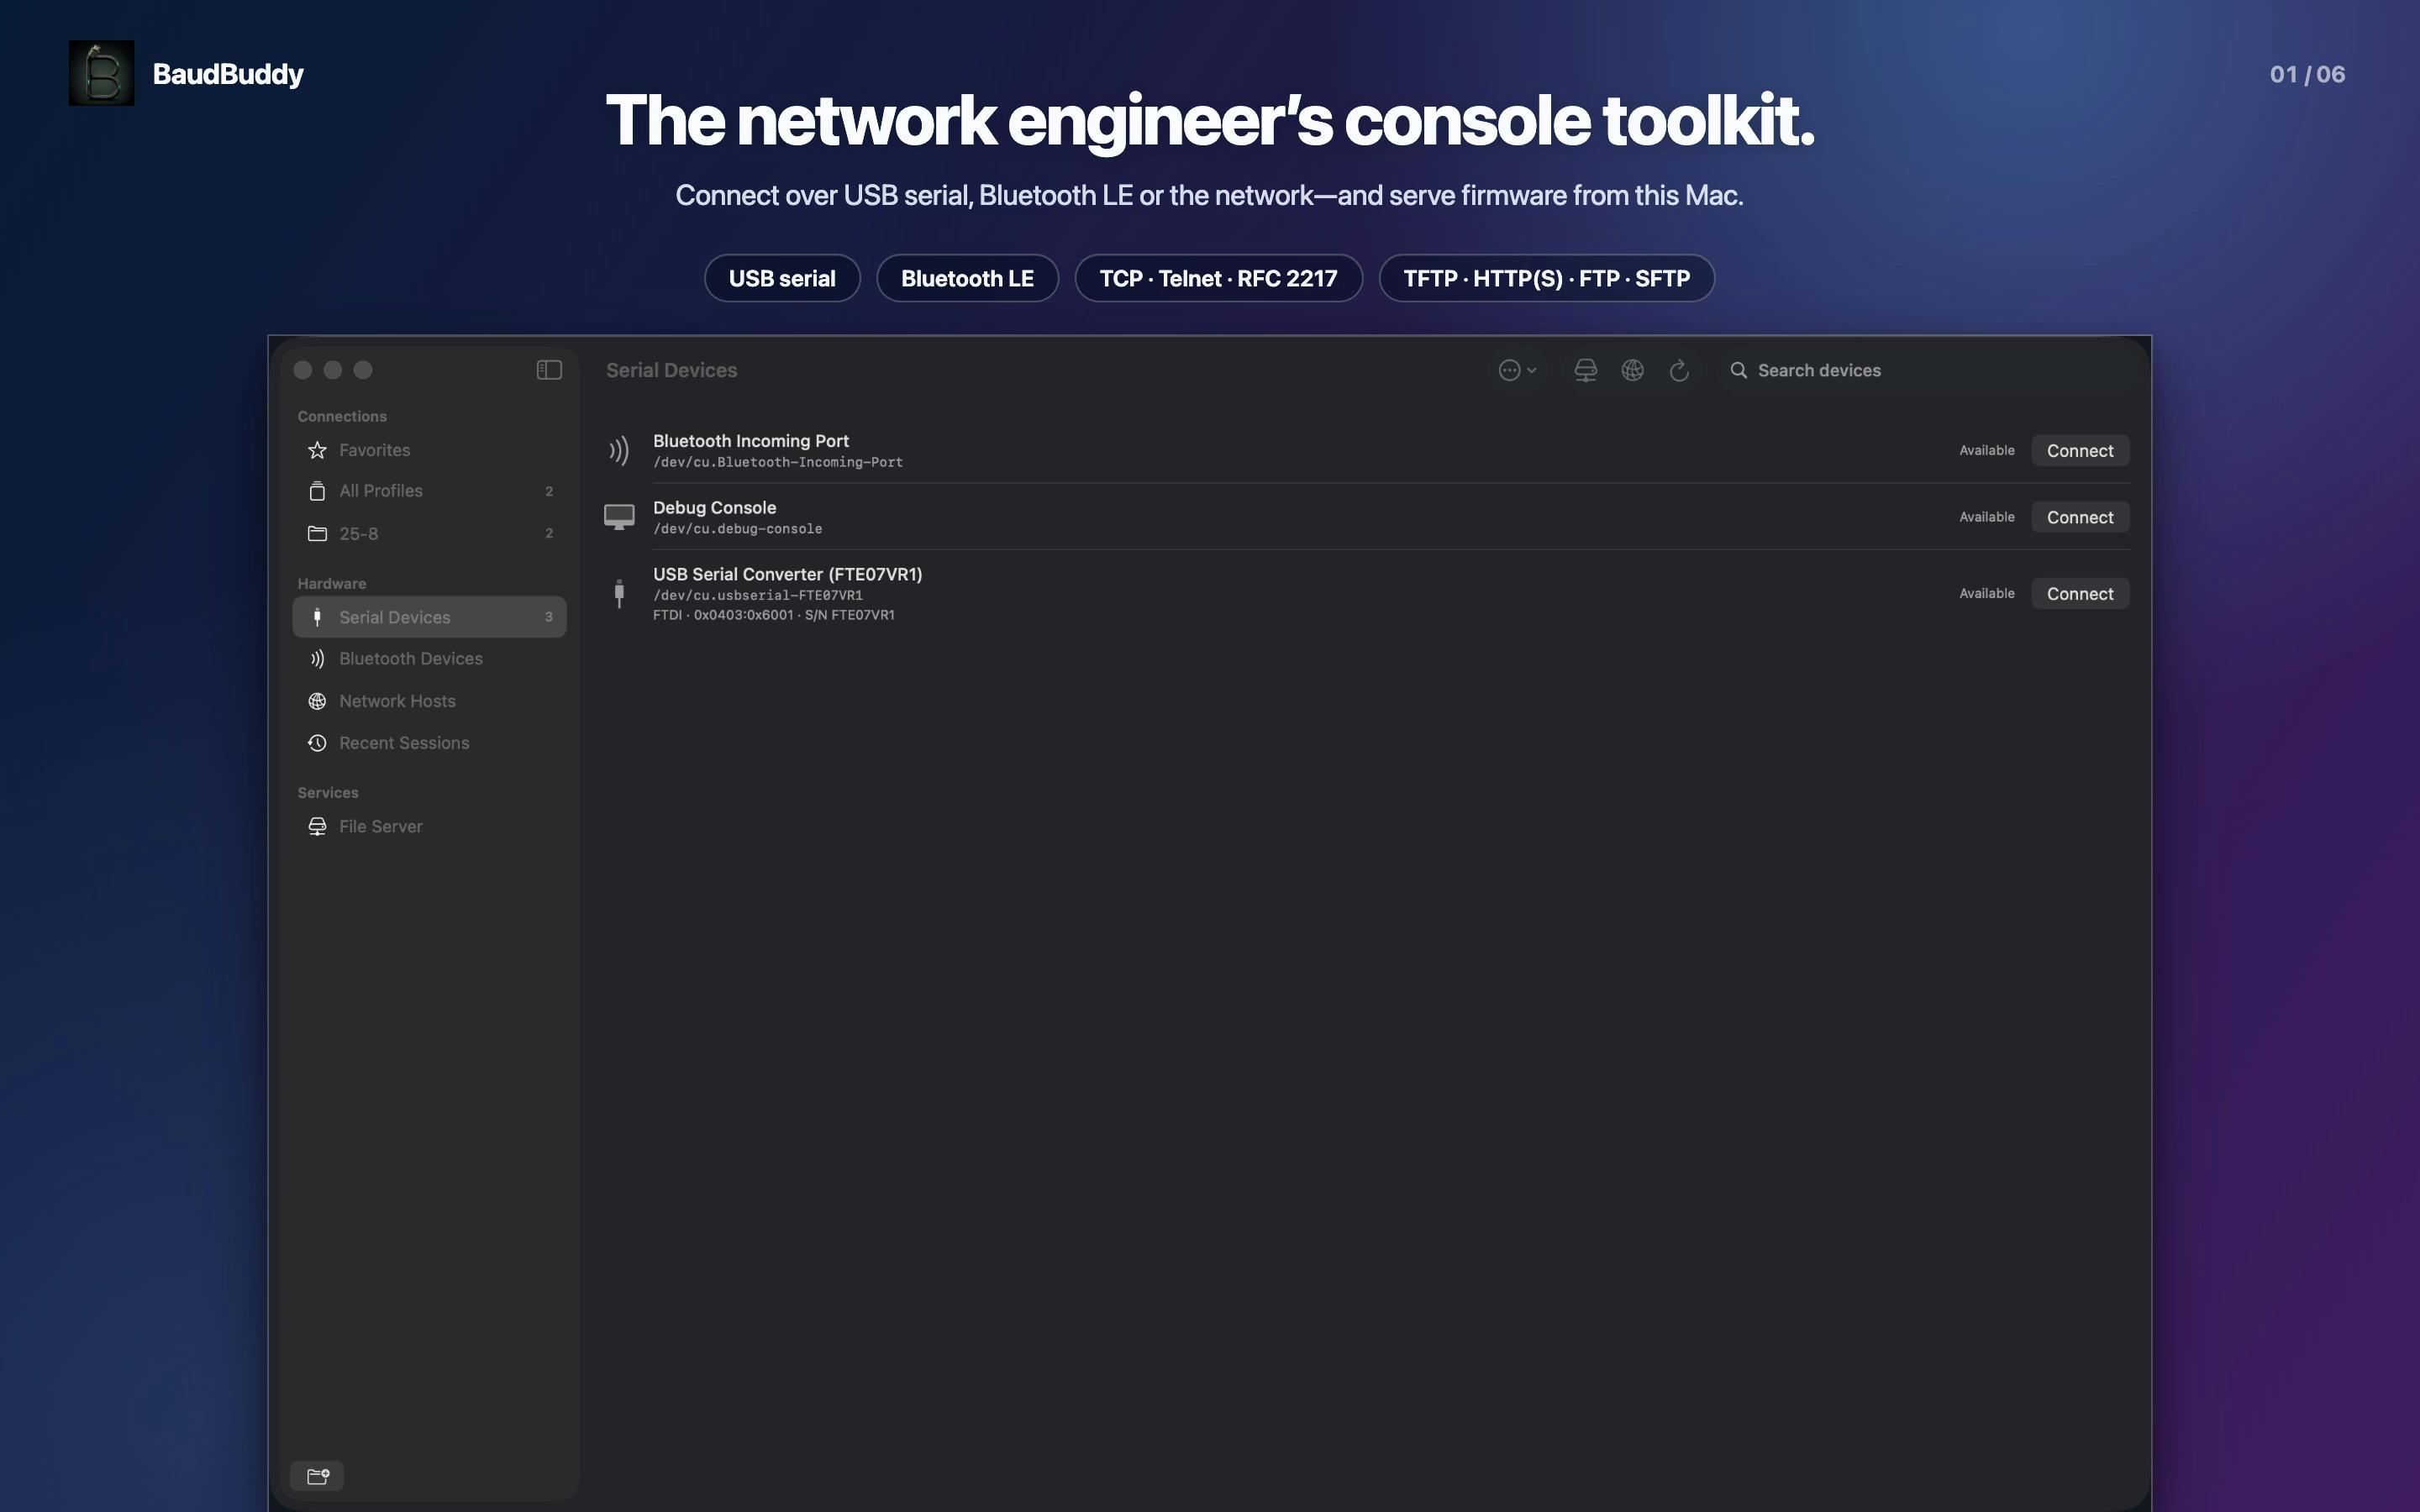Click the globe icon beside Network Hosts

click(317, 701)
